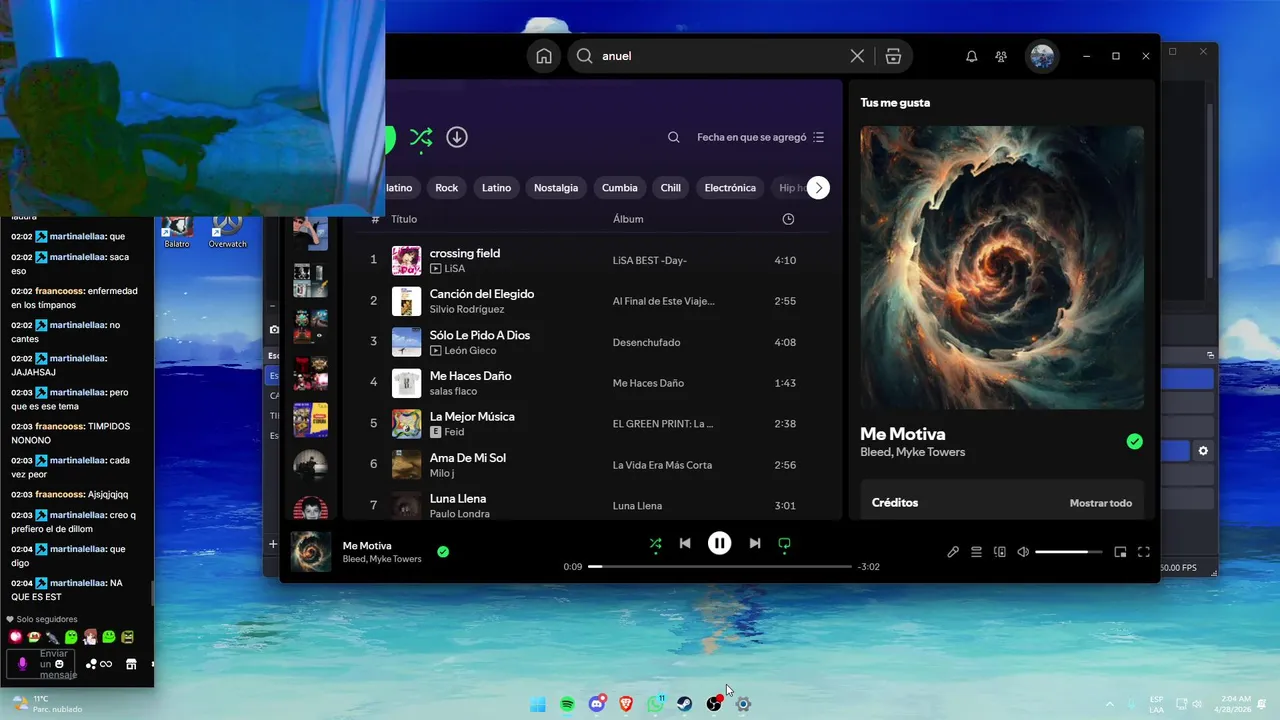This screenshot has height=720, width=1280.
Task: Open the Overwatch desktop shortcut
Action: click(x=227, y=231)
